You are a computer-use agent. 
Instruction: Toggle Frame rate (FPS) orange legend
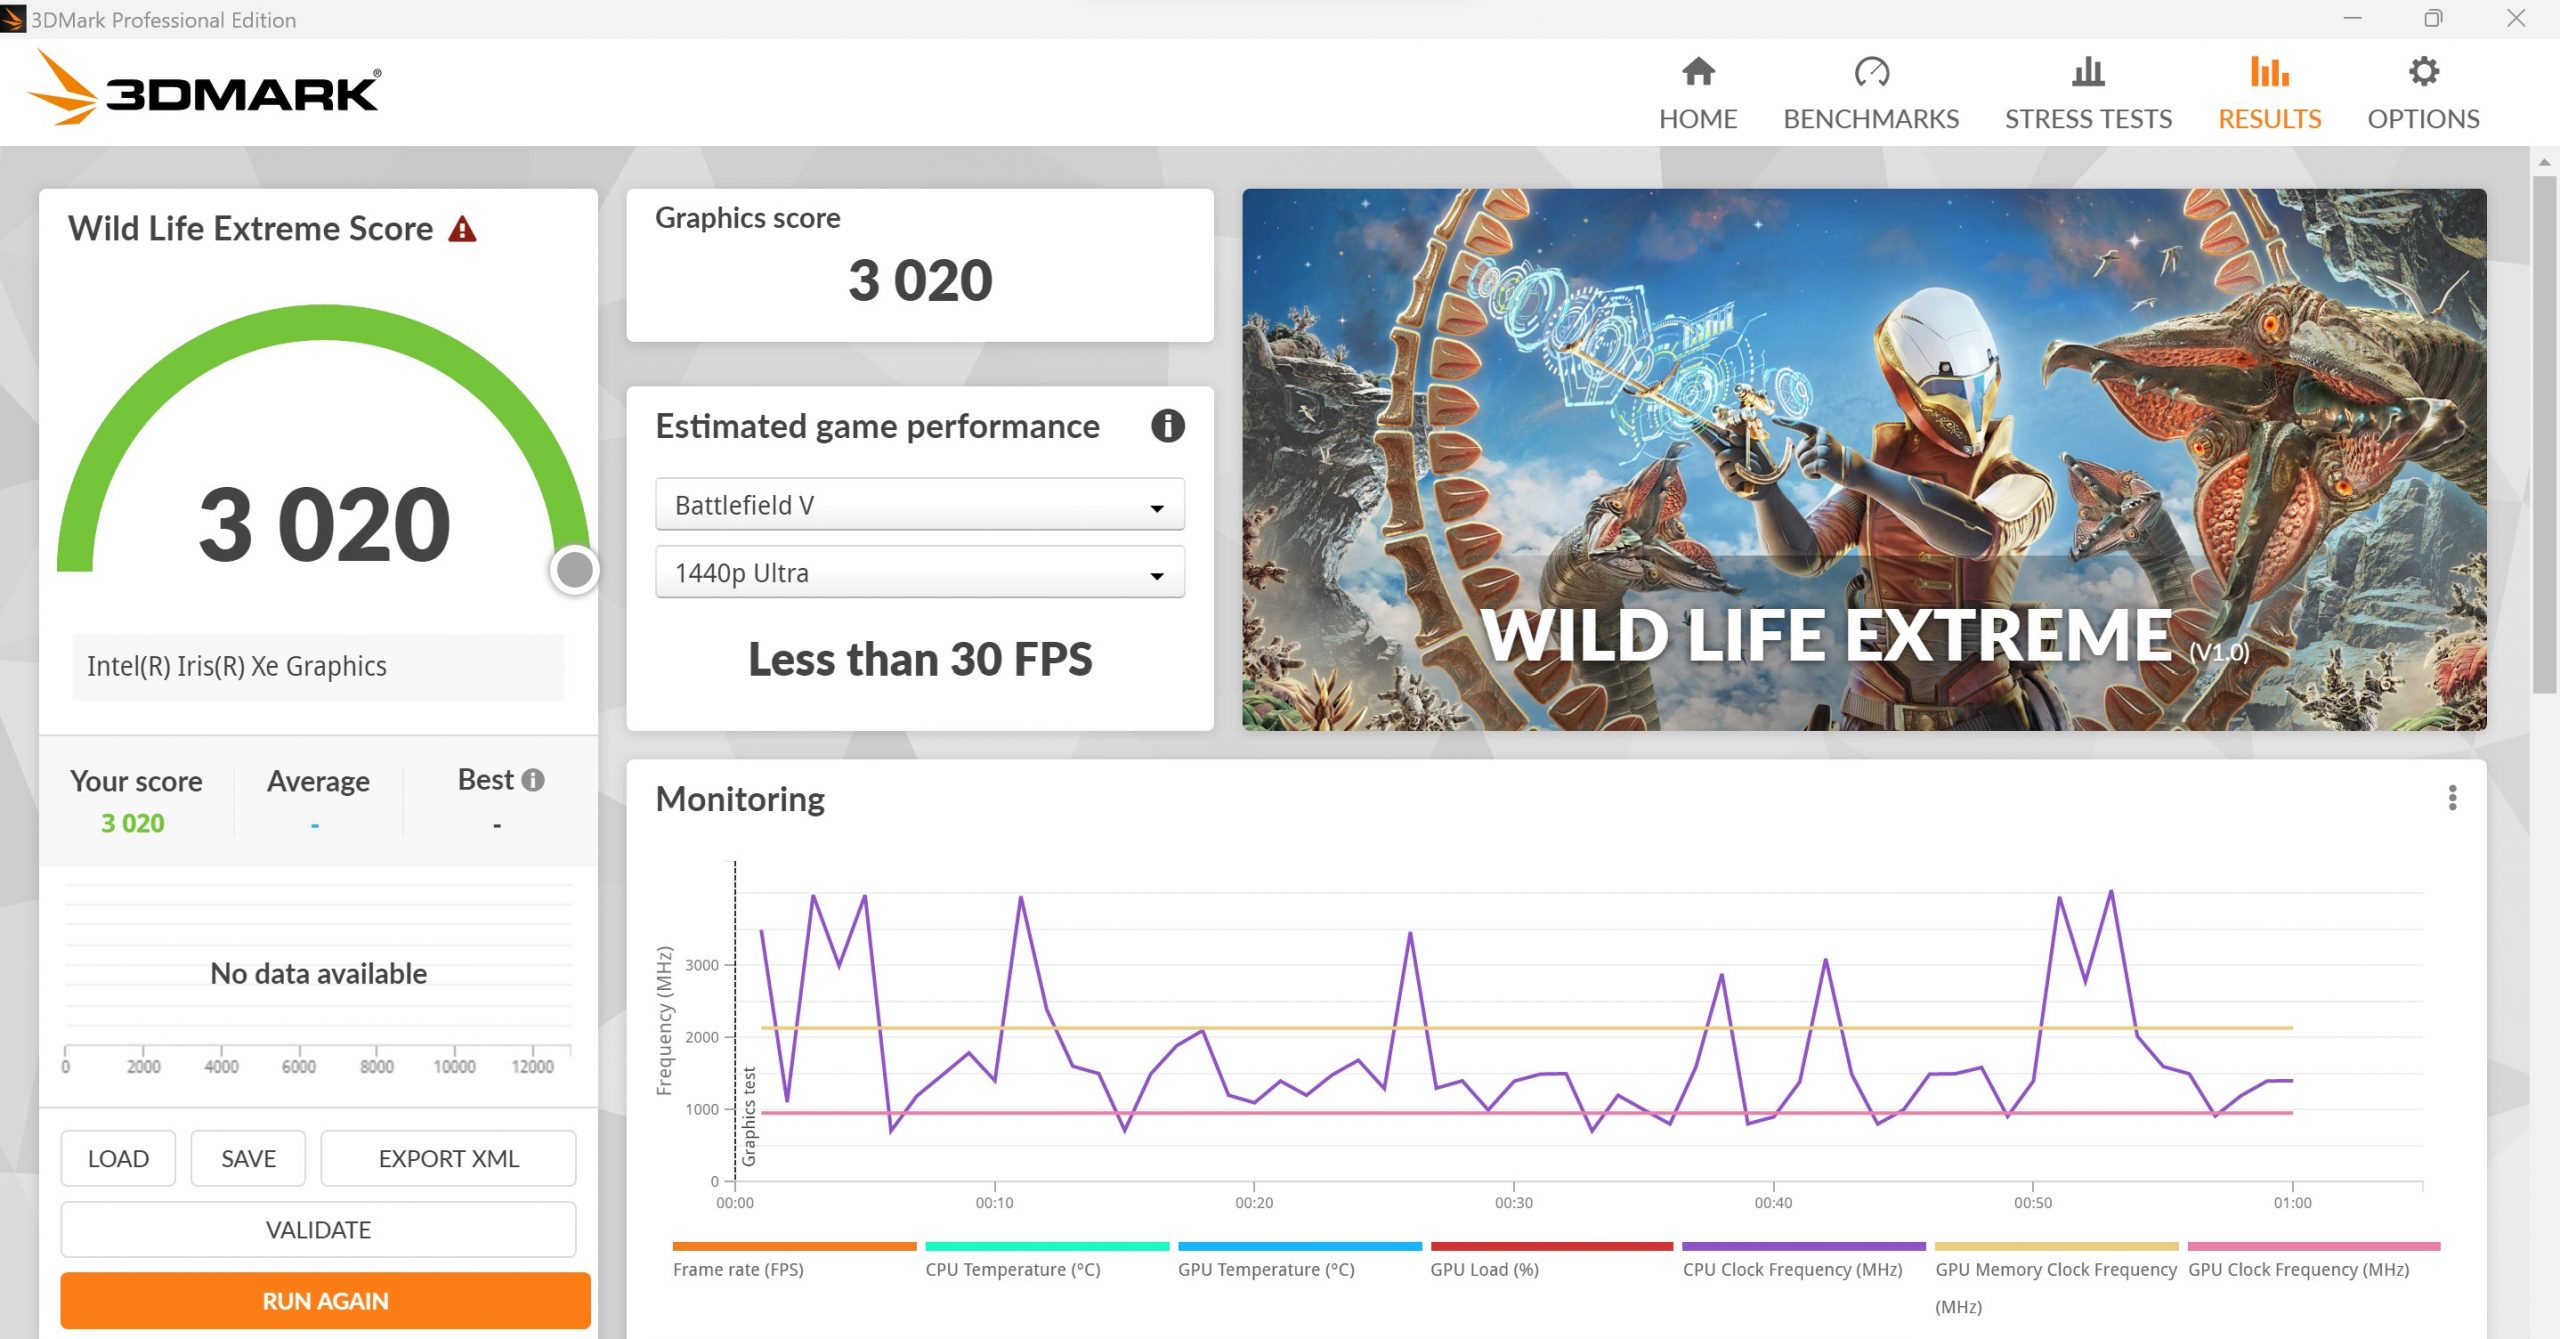pyautogui.click(x=794, y=1247)
